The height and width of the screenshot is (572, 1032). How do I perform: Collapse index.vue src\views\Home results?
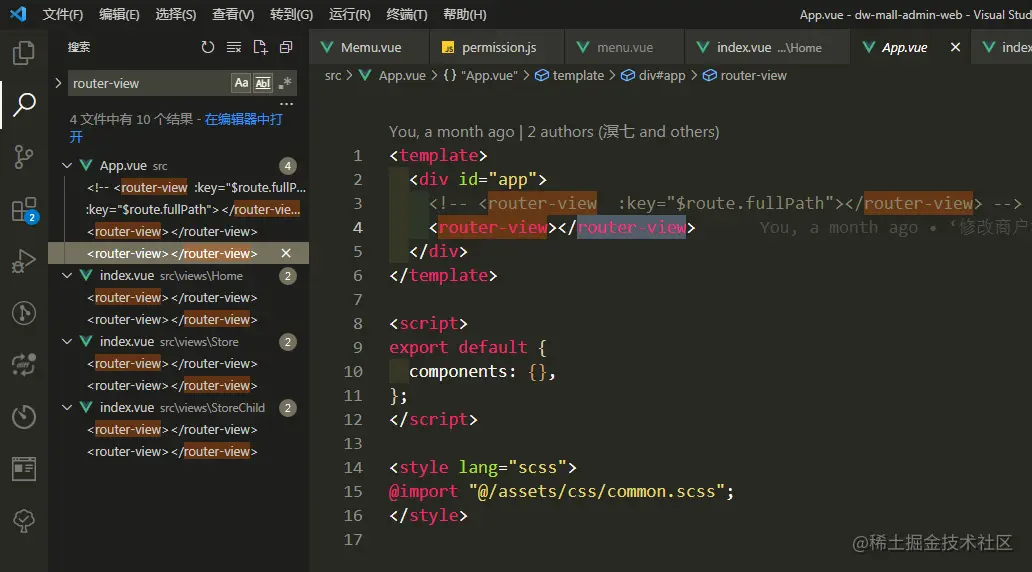(67, 276)
